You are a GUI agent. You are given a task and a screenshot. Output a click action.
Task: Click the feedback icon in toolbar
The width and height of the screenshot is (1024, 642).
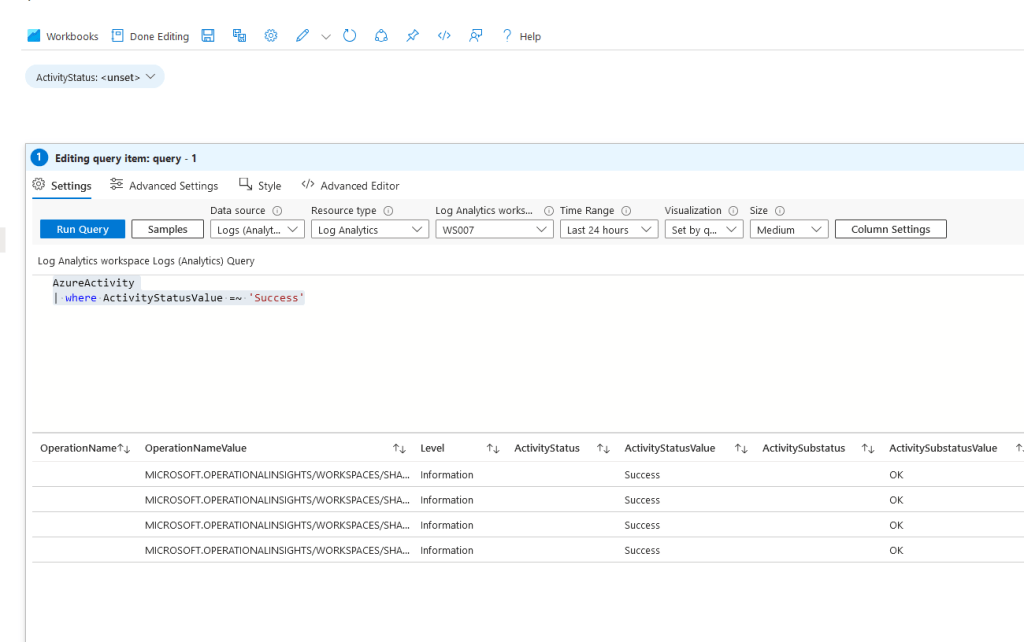[476, 36]
